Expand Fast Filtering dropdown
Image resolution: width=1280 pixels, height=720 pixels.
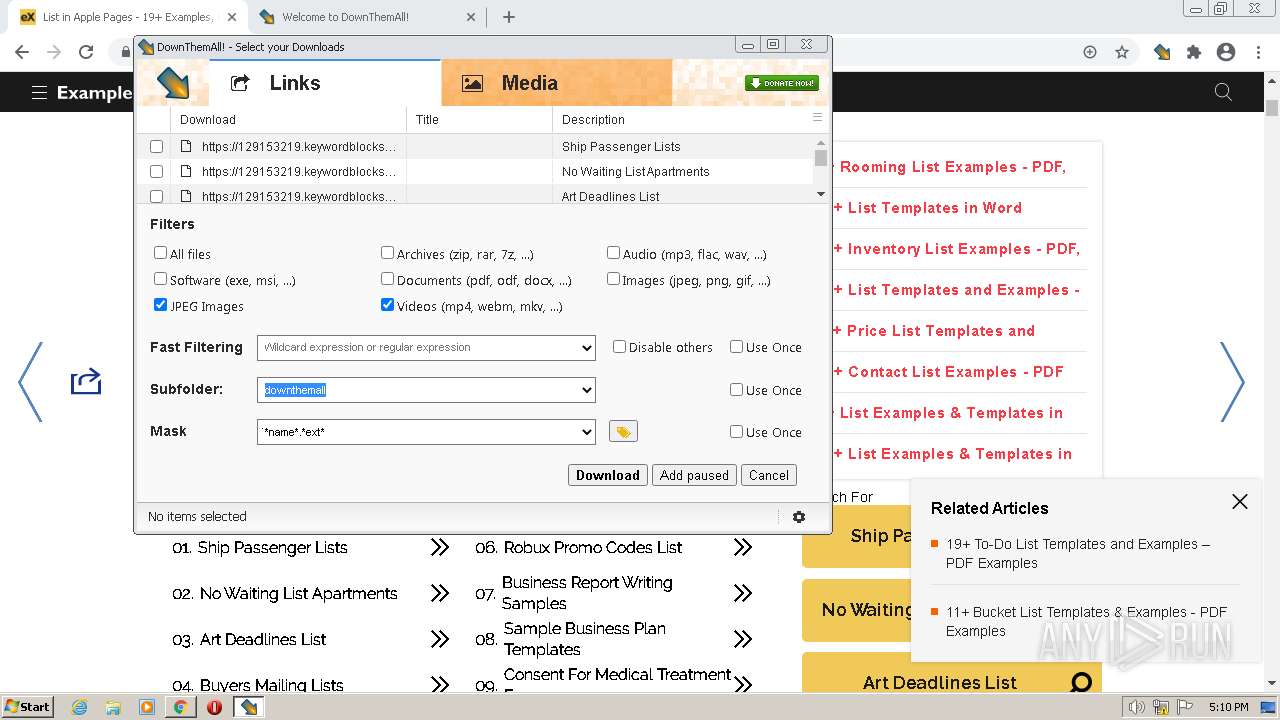586,348
